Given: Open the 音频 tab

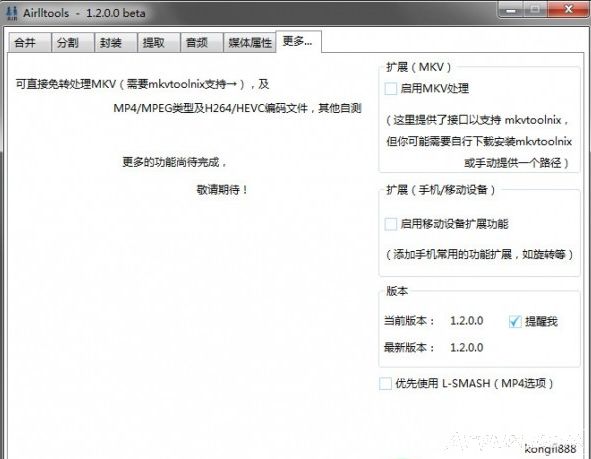Looking at the screenshot, I should [x=202, y=43].
